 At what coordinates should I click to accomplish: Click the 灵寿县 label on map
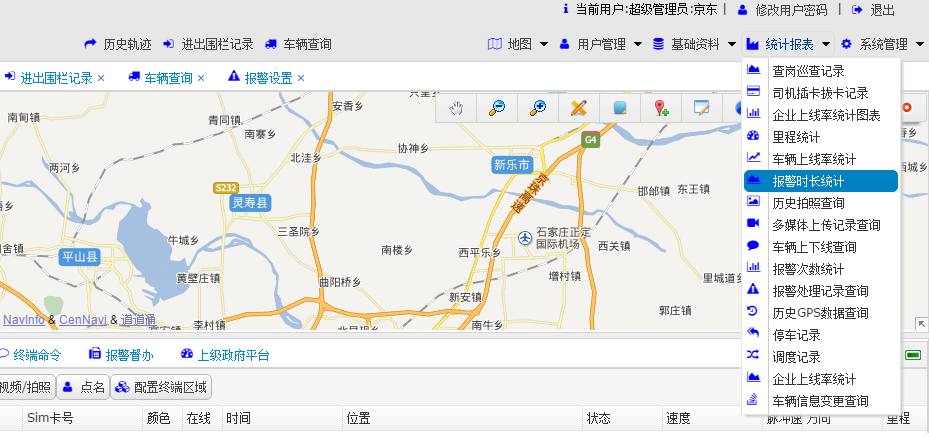coord(250,203)
